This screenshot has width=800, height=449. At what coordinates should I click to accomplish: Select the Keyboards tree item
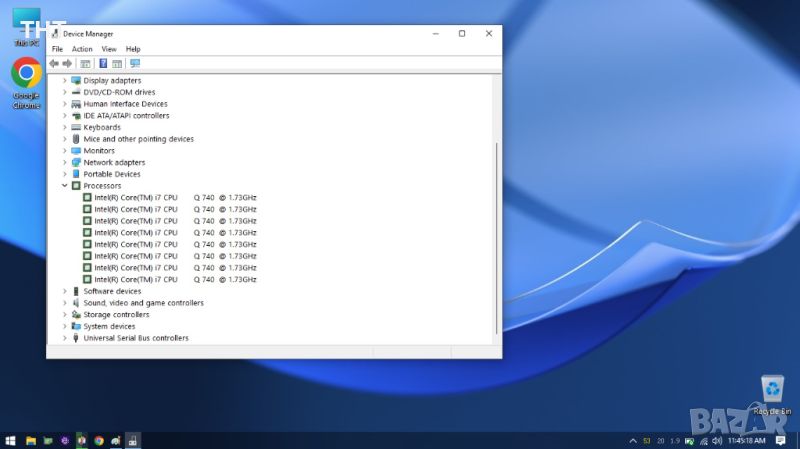(x=101, y=127)
